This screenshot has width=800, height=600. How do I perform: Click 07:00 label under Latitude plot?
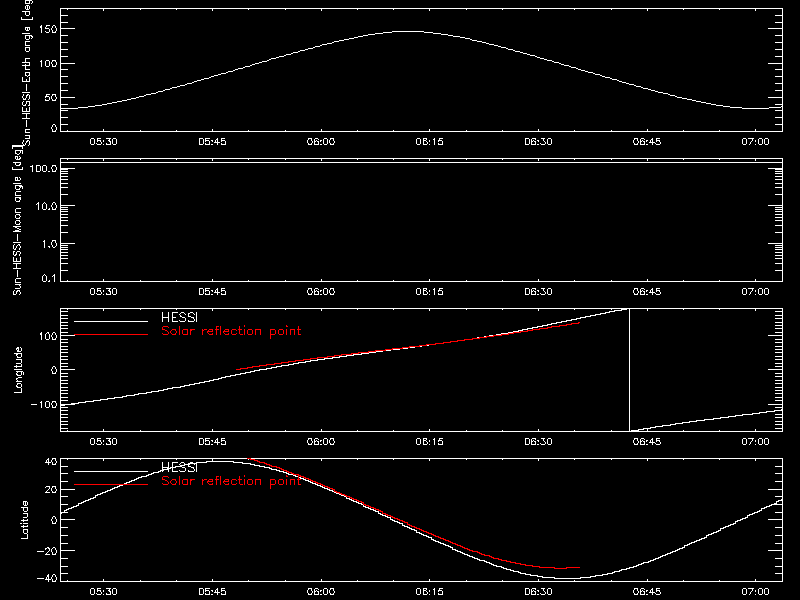(756, 592)
